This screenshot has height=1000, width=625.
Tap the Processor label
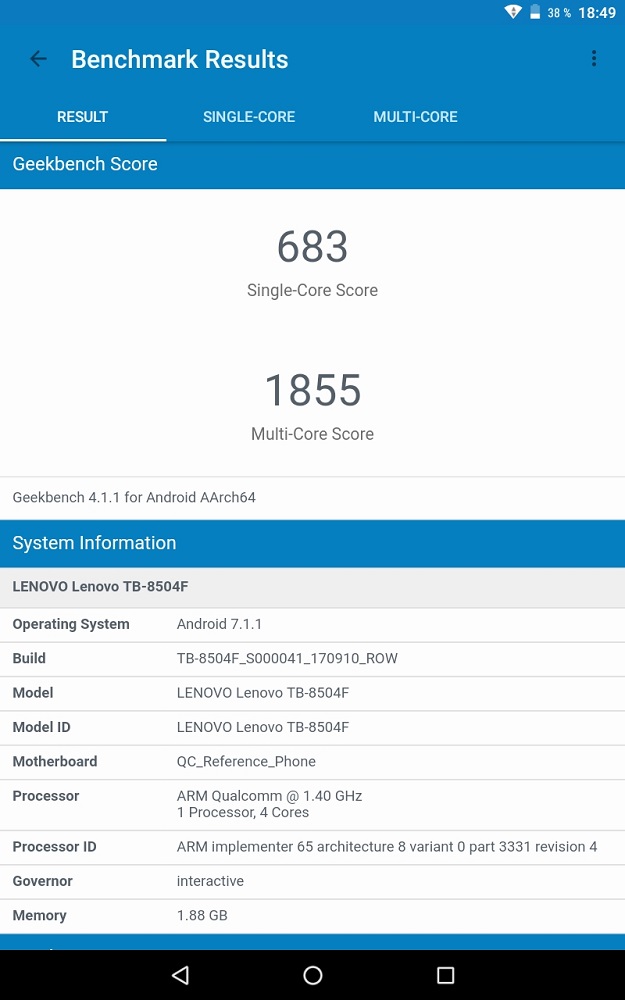pos(46,796)
